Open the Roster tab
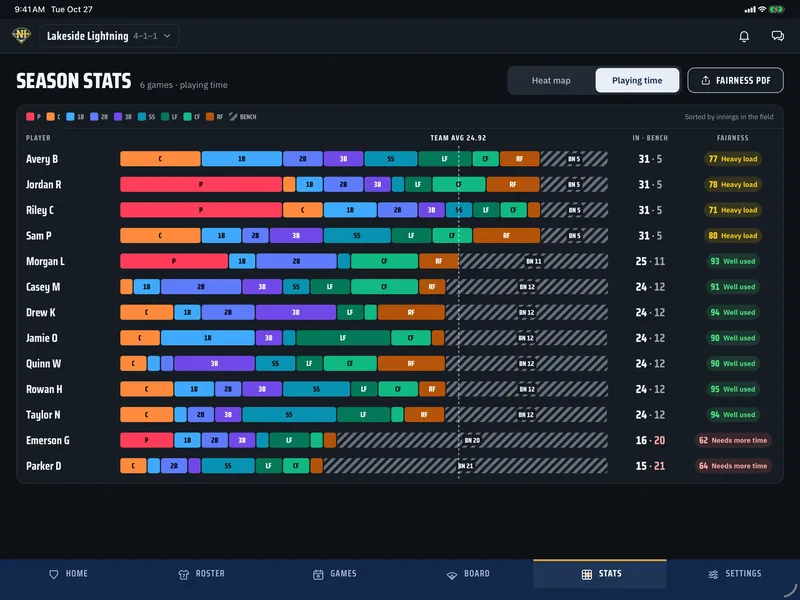 tap(201, 573)
